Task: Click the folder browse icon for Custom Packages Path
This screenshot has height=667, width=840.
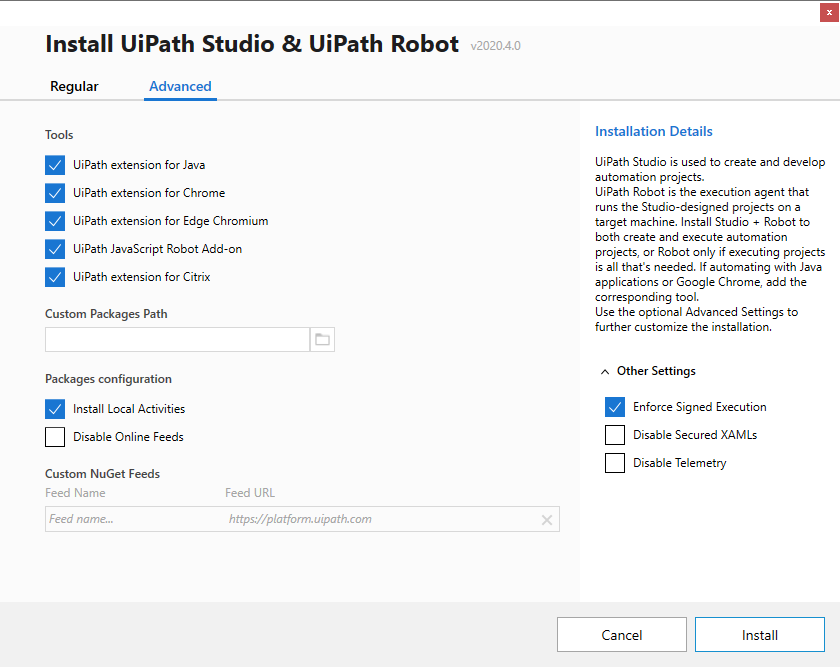Action: [x=322, y=340]
